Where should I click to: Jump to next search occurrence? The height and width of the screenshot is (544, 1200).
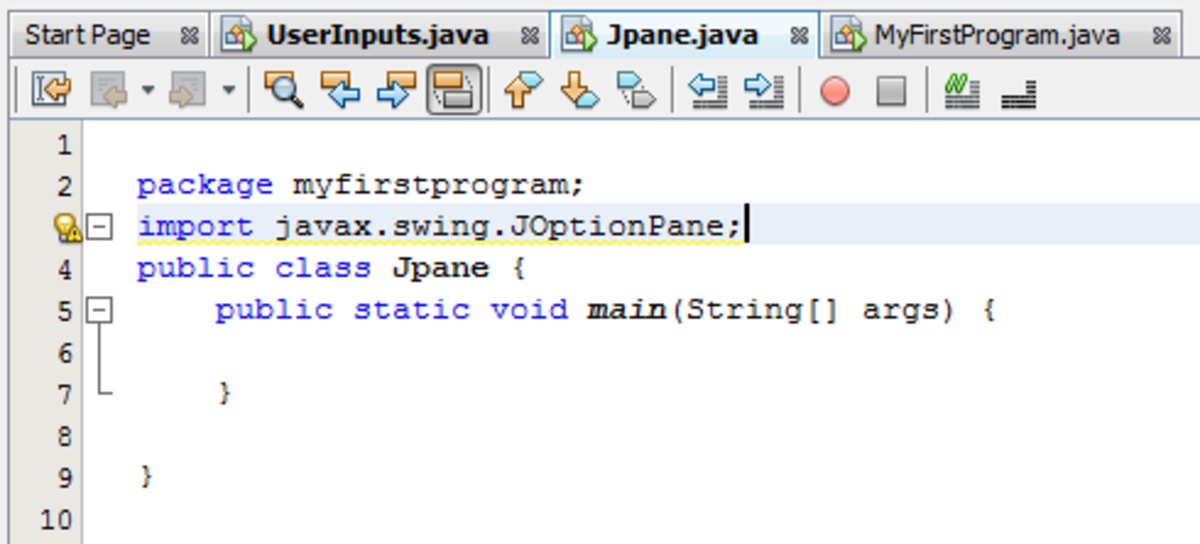pos(396,91)
